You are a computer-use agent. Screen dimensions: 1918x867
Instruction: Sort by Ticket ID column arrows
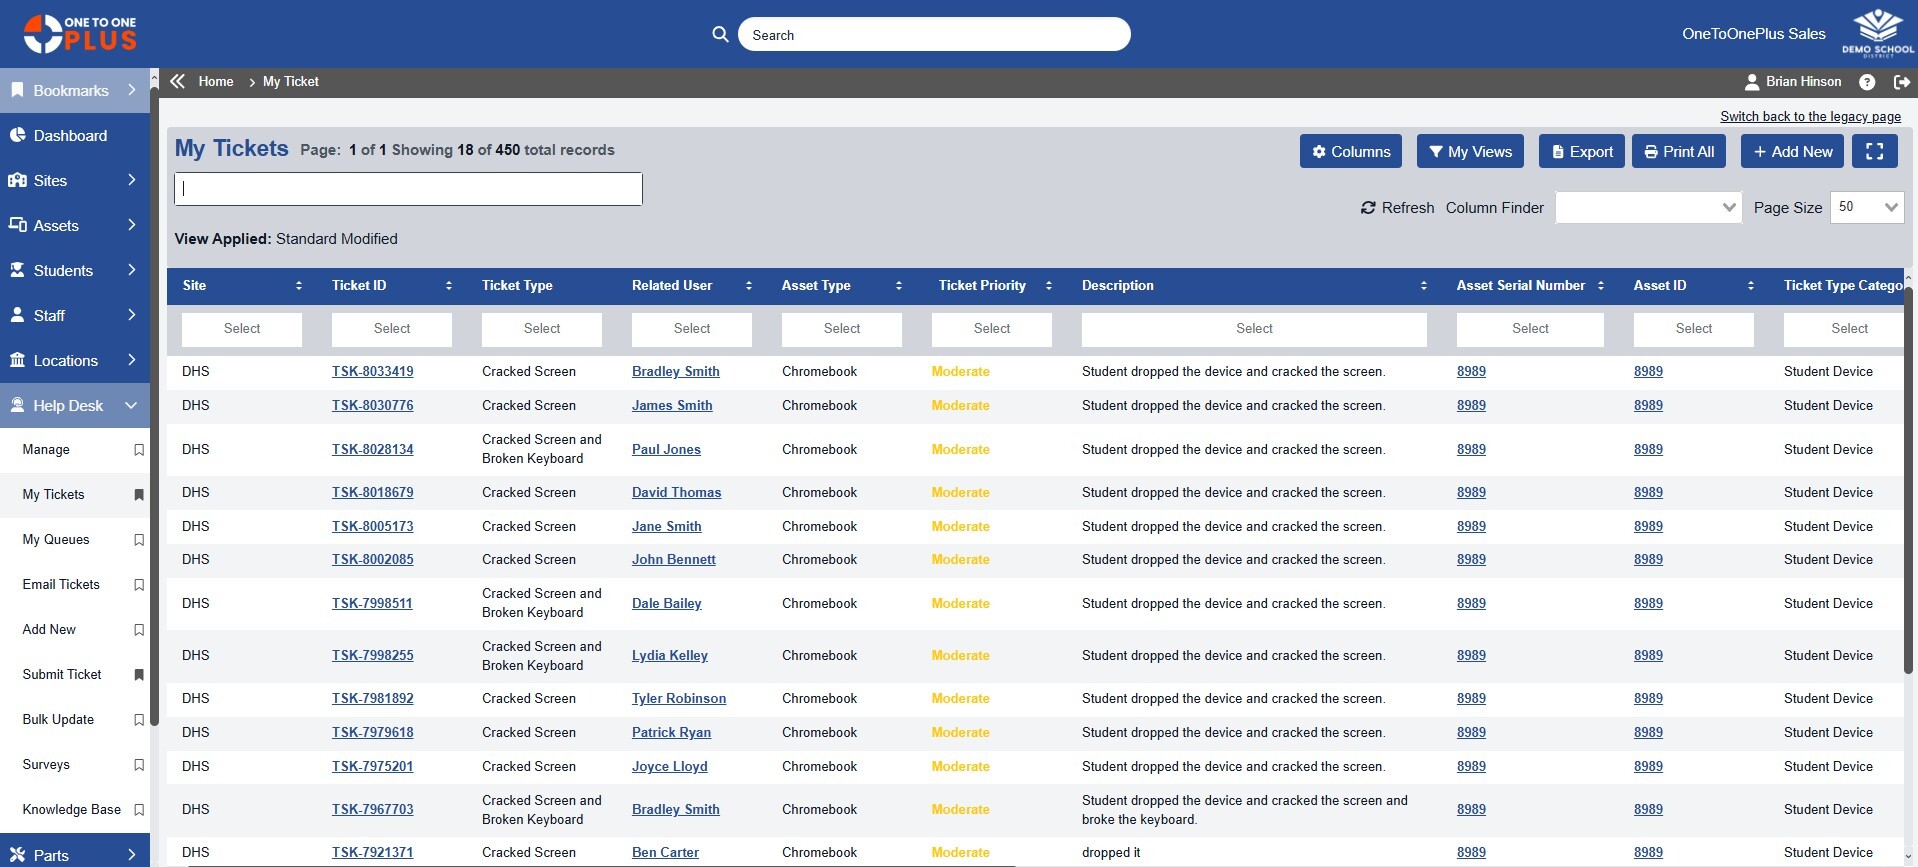(x=448, y=286)
